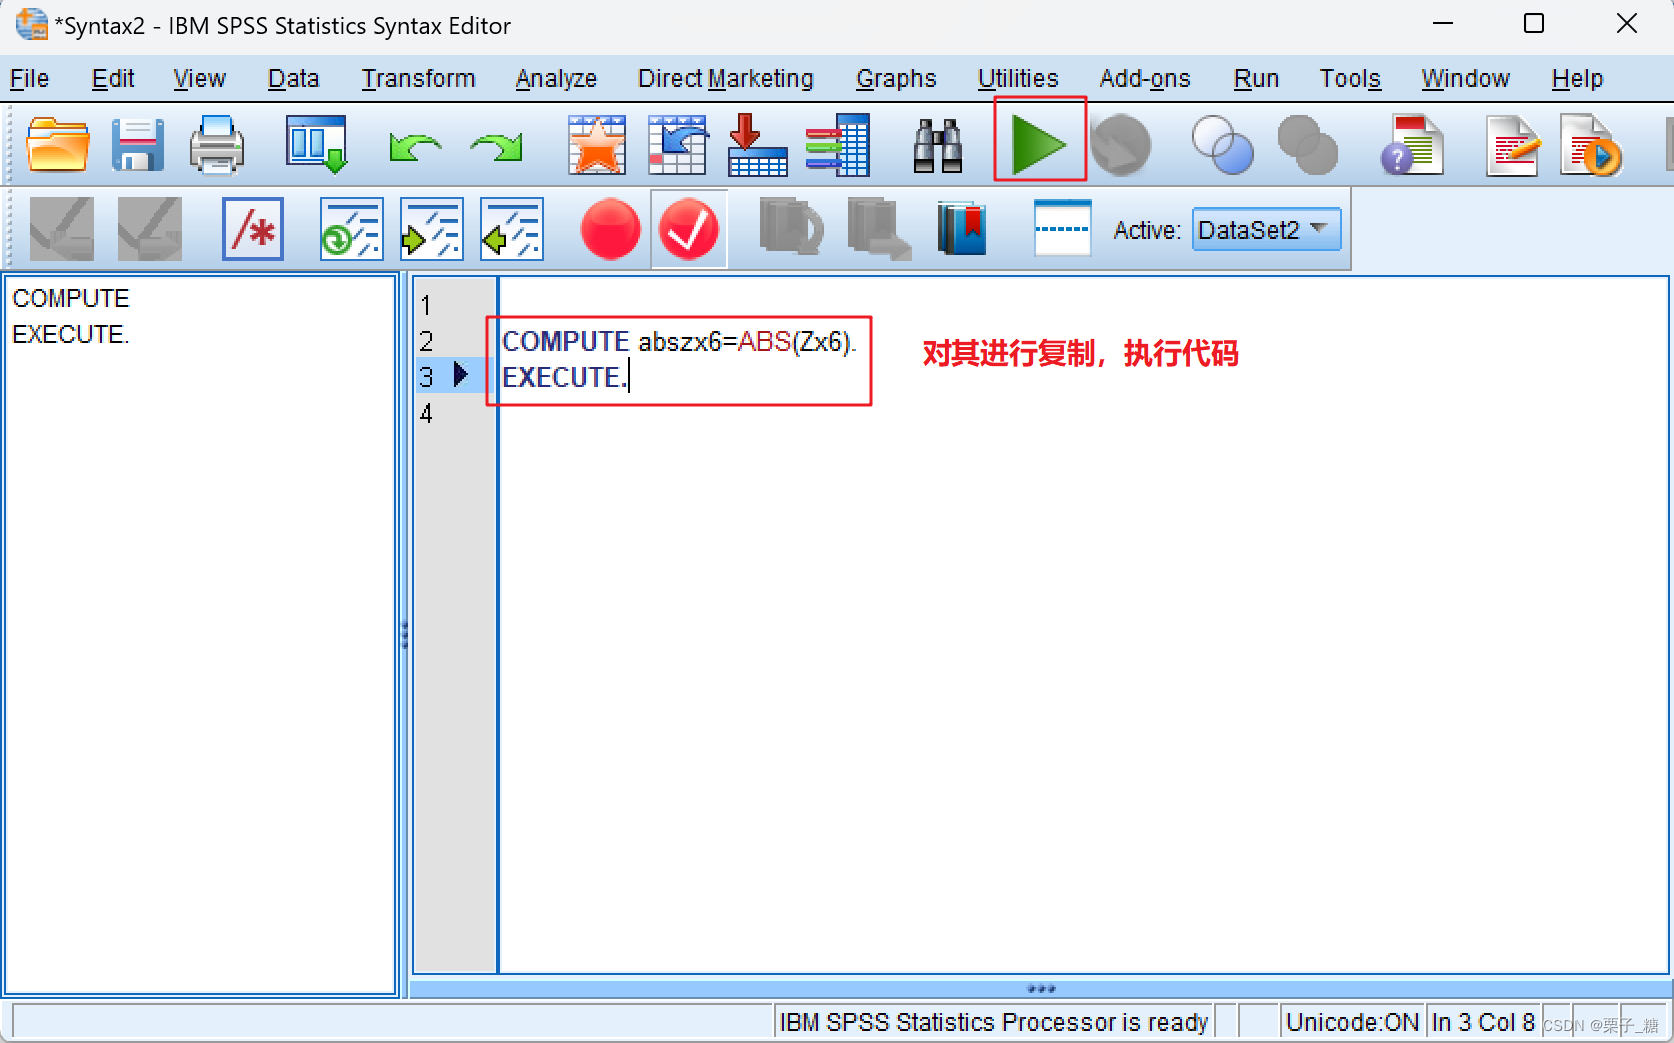Open the Help menu
This screenshot has width=1674, height=1043.
point(1577,79)
